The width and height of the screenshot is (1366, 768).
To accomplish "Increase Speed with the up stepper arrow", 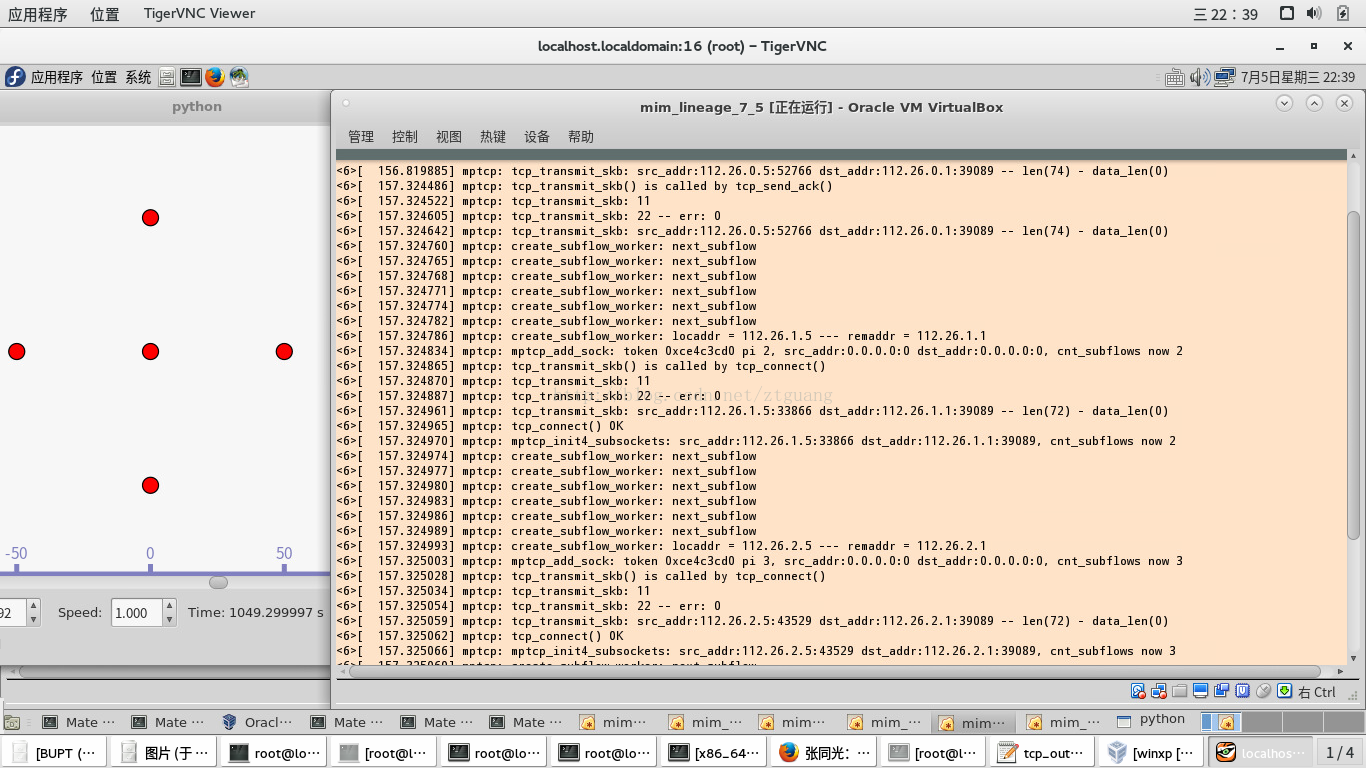I will pyautogui.click(x=169, y=606).
